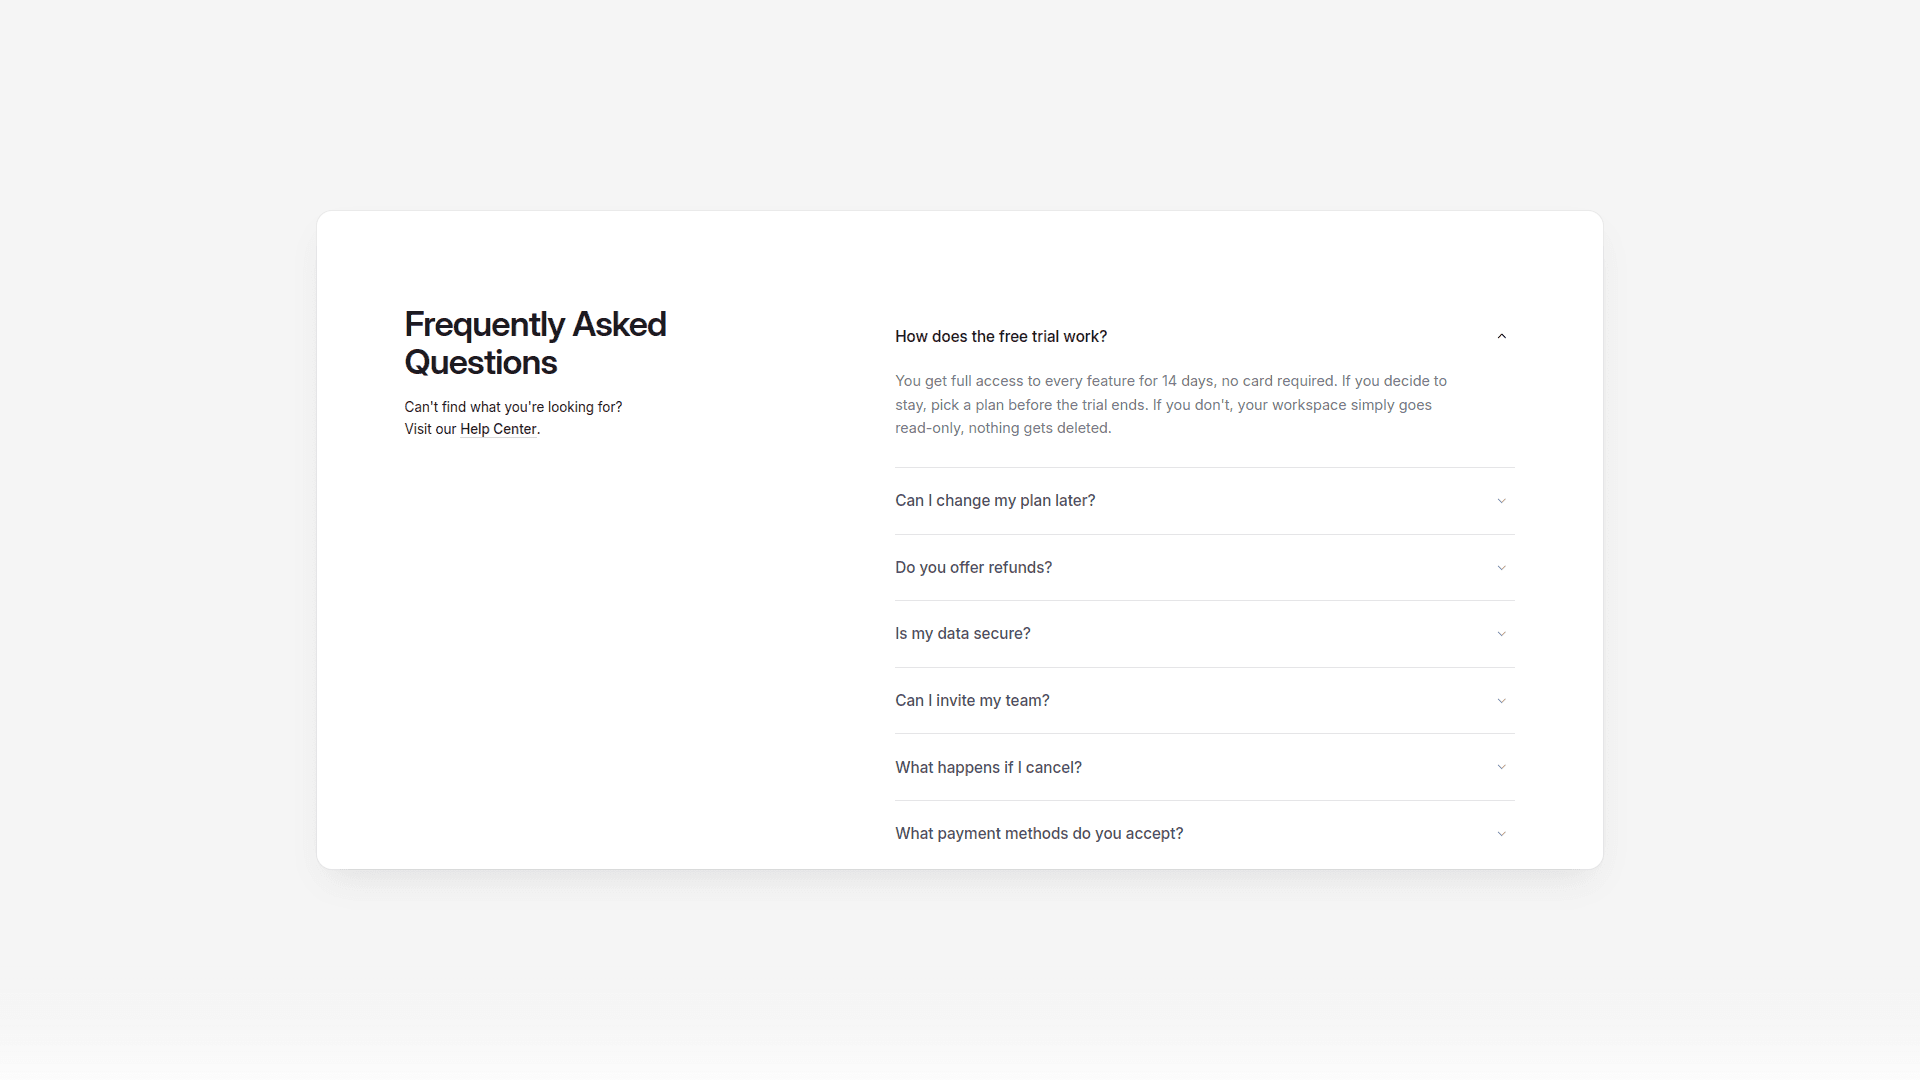Click chevron beside payment methods question
Viewport: 1920px width, 1080px height.
tap(1501, 834)
